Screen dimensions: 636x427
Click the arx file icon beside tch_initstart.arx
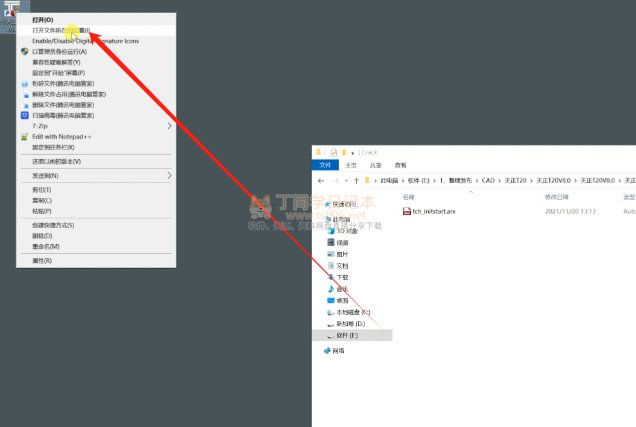coord(406,211)
